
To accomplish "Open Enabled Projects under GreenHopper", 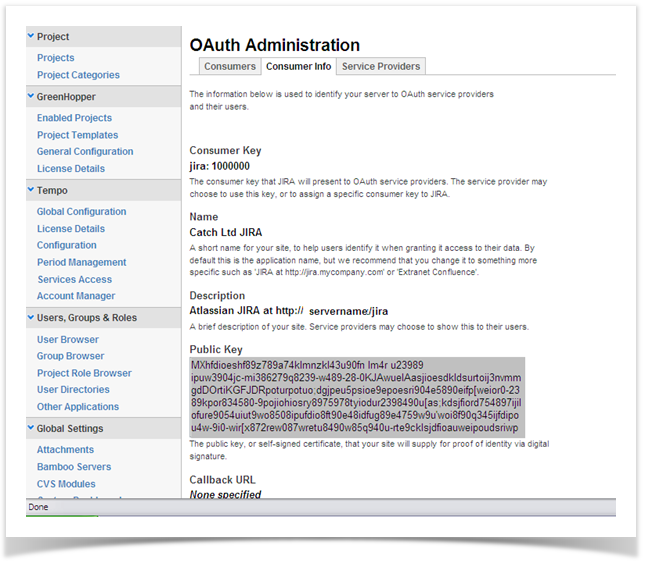I will (74, 118).
